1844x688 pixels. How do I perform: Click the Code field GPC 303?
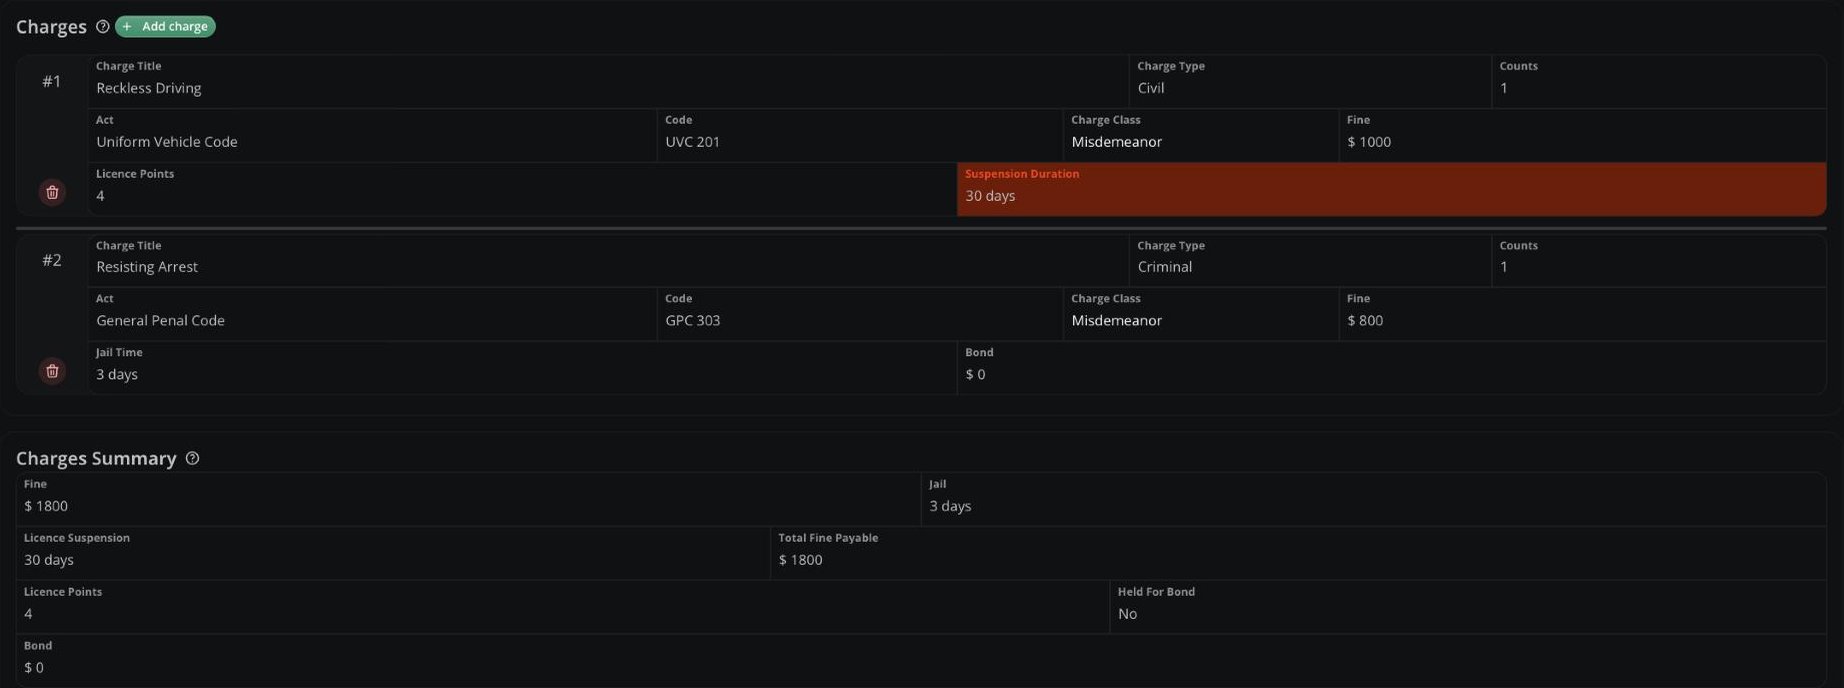click(860, 314)
